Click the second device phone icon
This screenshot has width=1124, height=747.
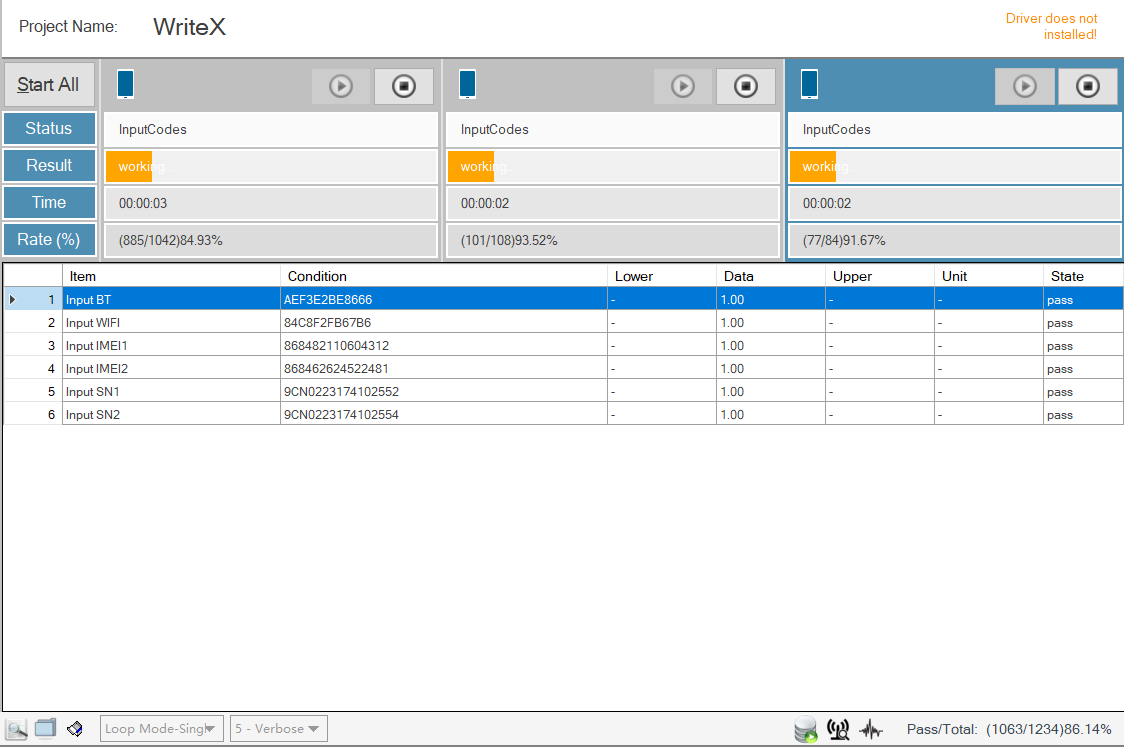tap(467, 84)
